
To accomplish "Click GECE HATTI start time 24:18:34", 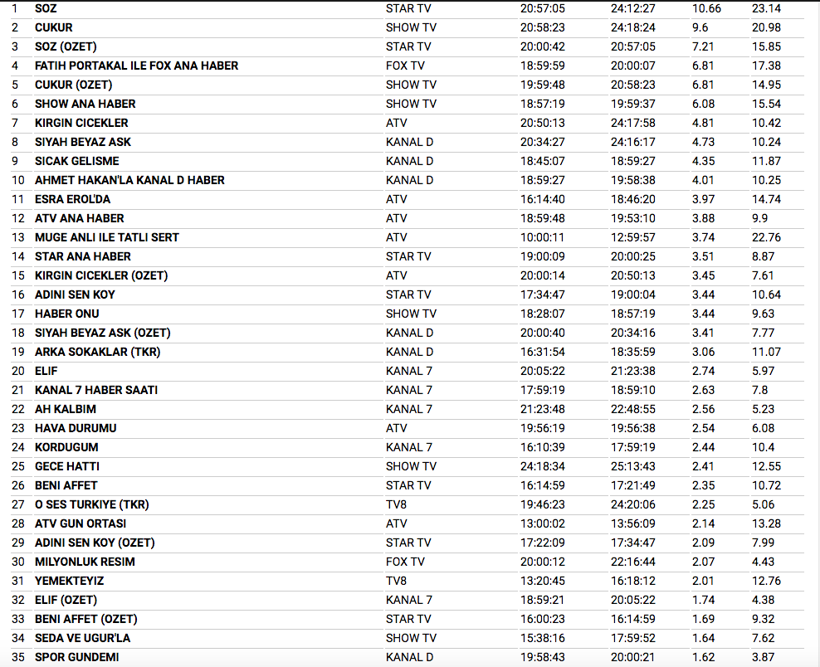I will [542, 467].
